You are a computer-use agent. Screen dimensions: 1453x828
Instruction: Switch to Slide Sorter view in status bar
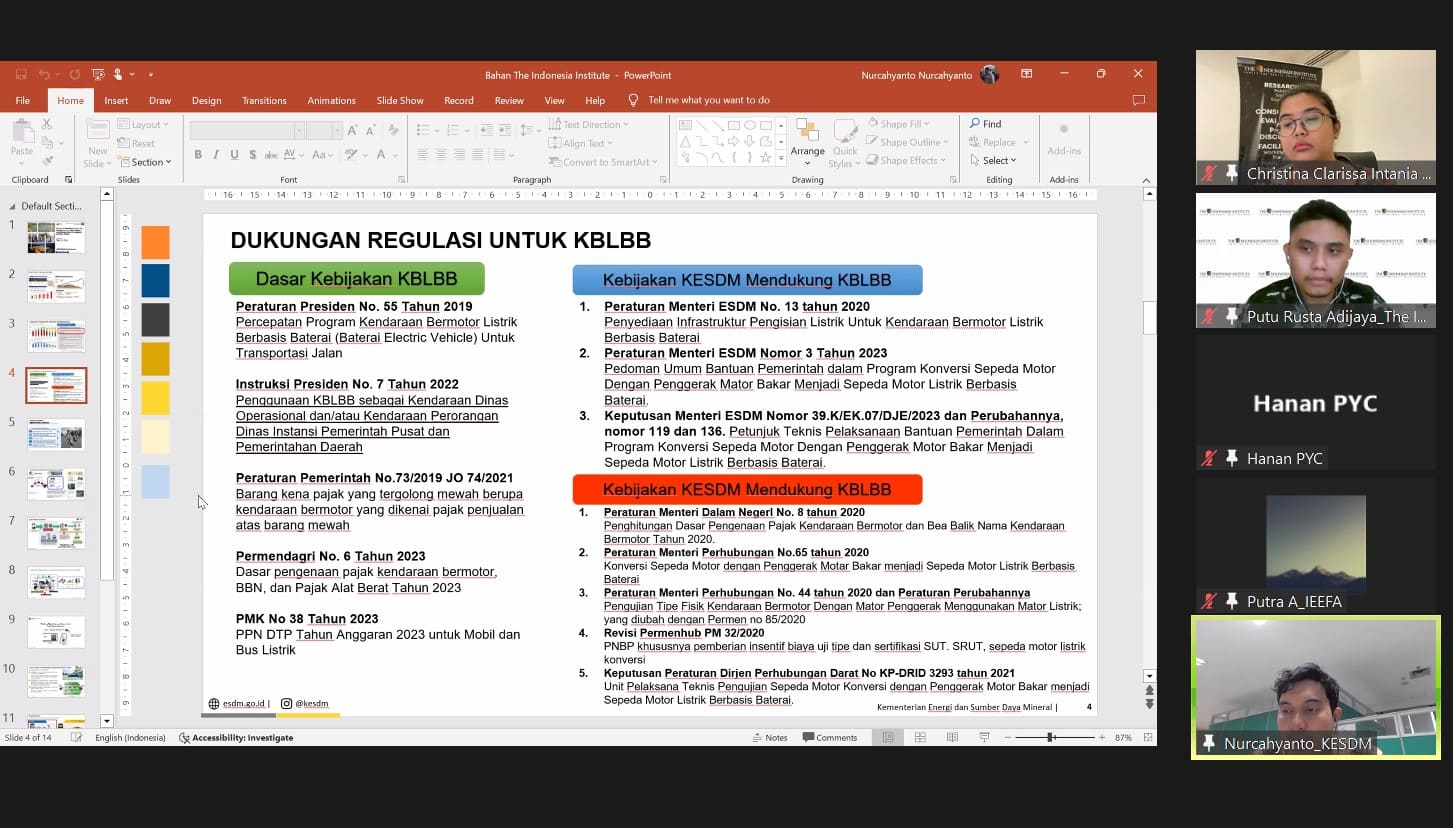[920, 738]
